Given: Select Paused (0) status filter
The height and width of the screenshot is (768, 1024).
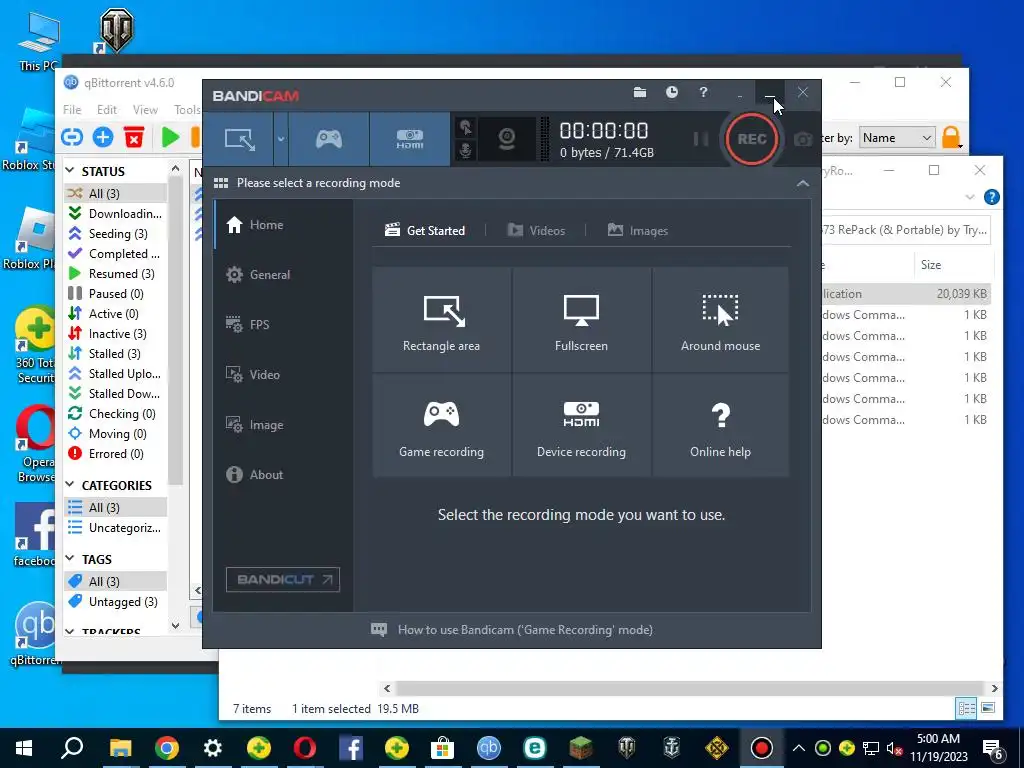Looking at the screenshot, I should 116,294.
